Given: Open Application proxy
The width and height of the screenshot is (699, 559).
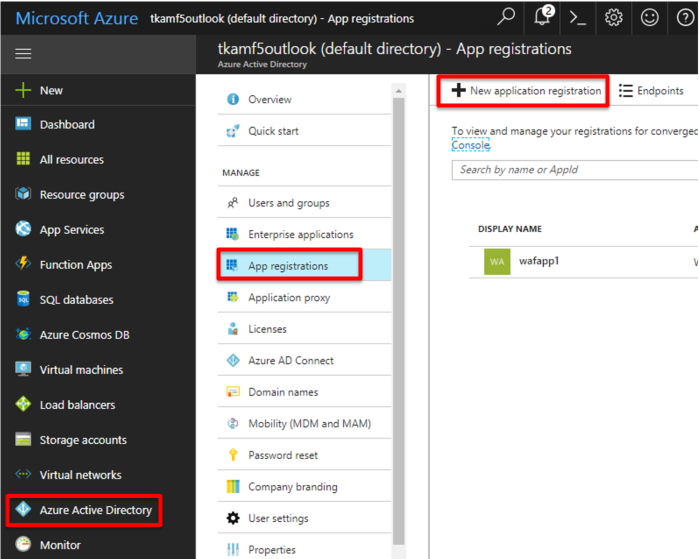Looking at the screenshot, I should point(304,297).
